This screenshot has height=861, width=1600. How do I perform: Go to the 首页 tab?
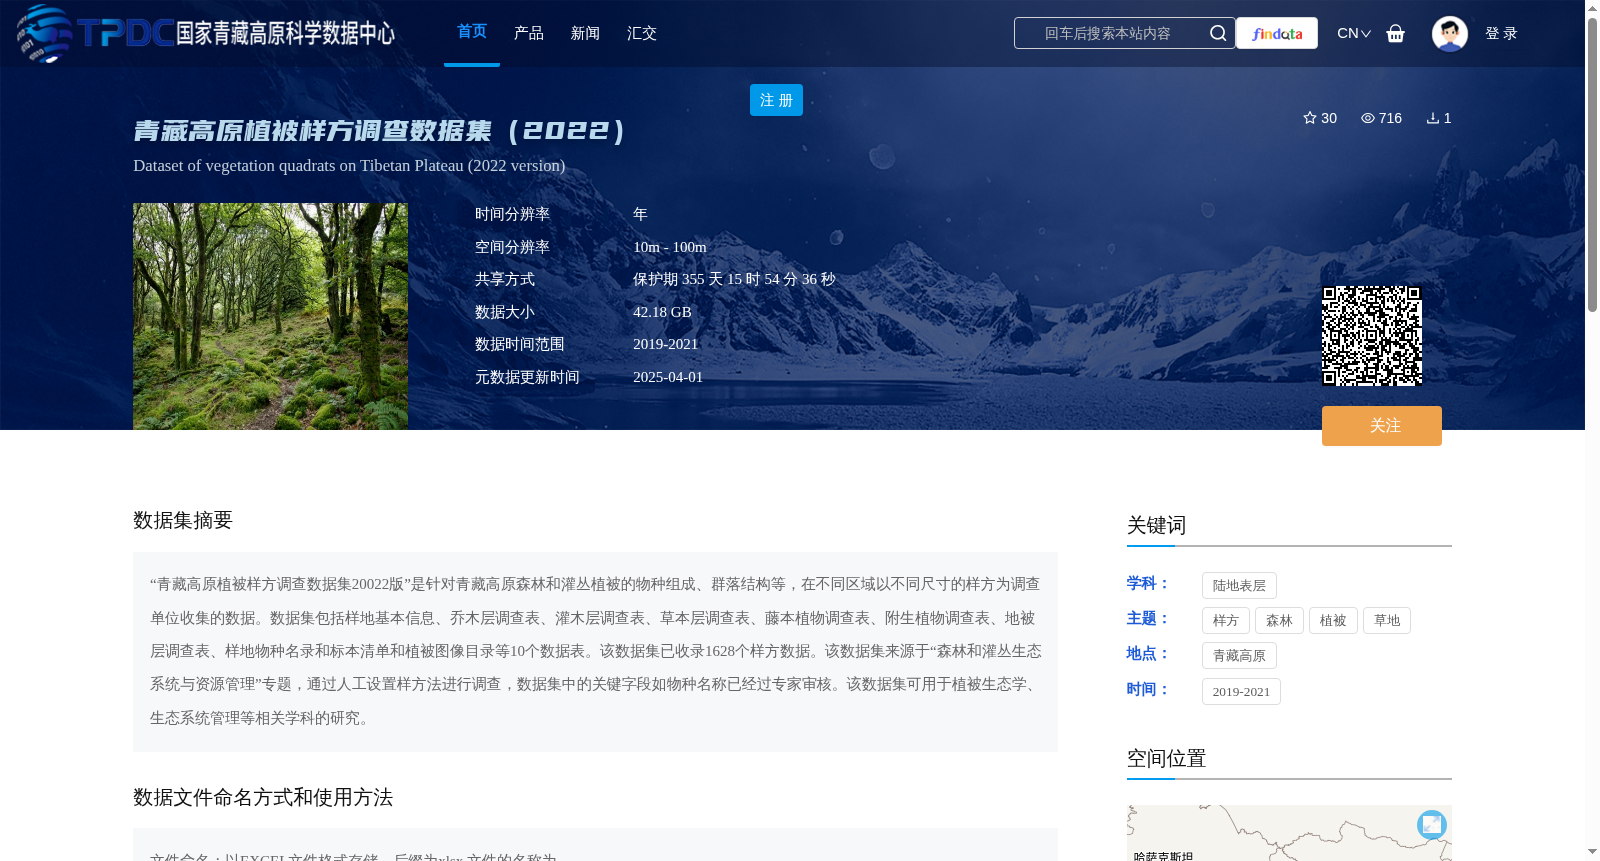coord(472,32)
